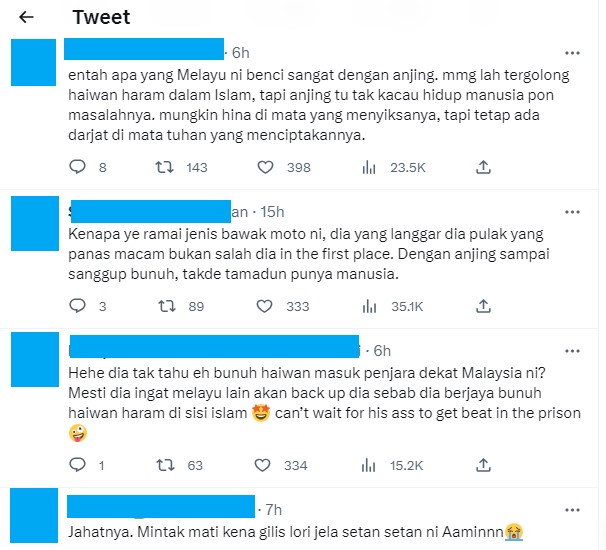Image resolution: width=606 pixels, height=550 pixels.
Task: Like the tweet with 398 likes
Action: (x=266, y=167)
